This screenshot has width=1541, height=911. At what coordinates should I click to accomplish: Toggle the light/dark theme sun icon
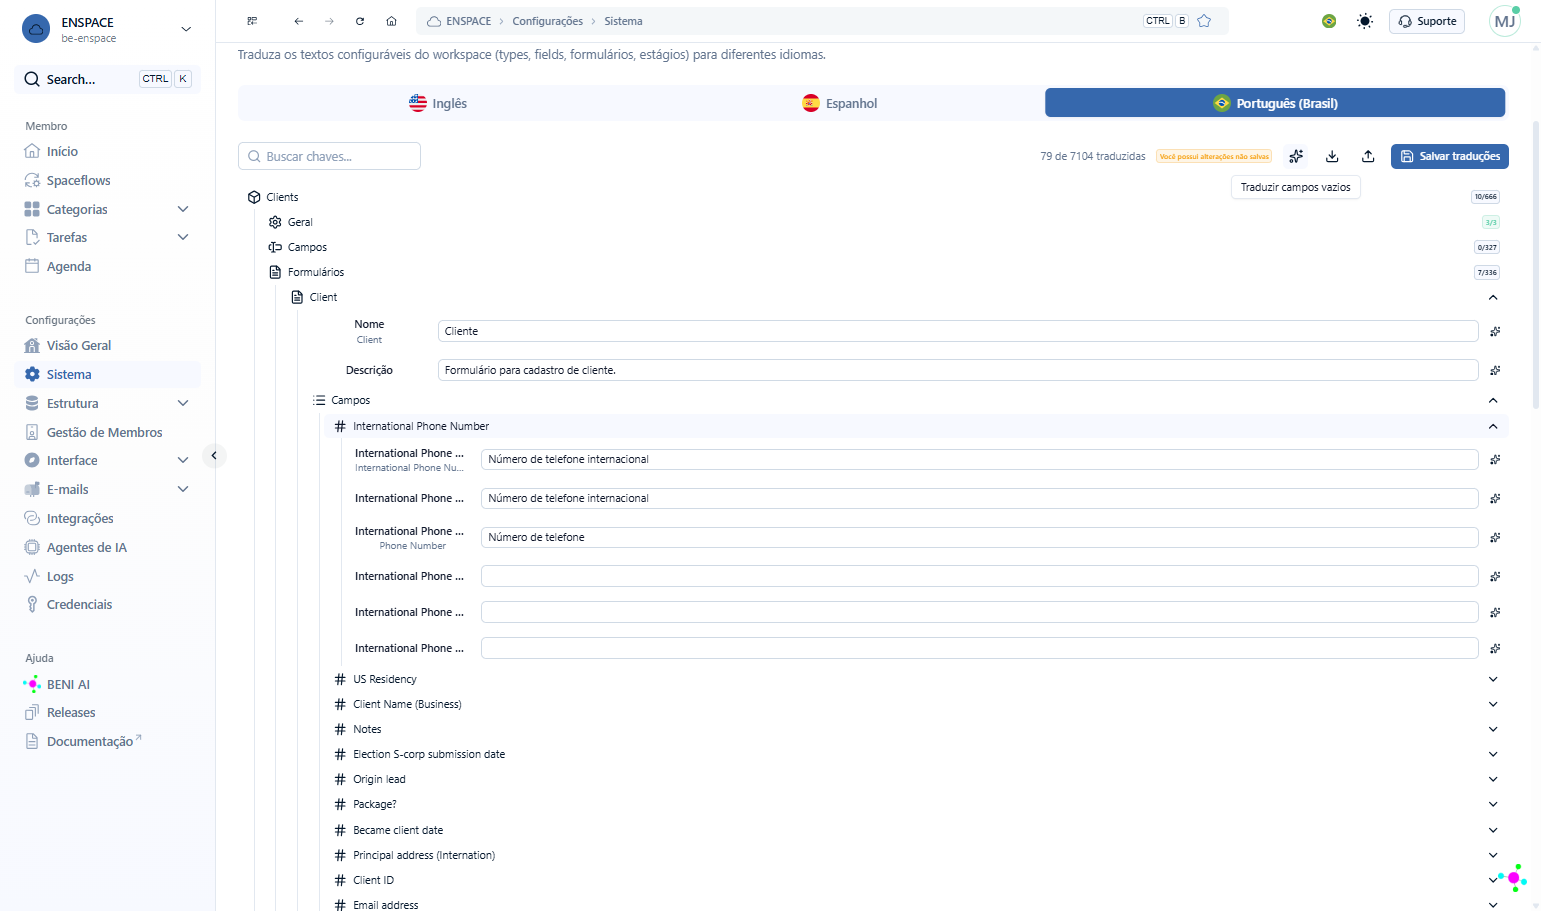pyautogui.click(x=1365, y=21)
